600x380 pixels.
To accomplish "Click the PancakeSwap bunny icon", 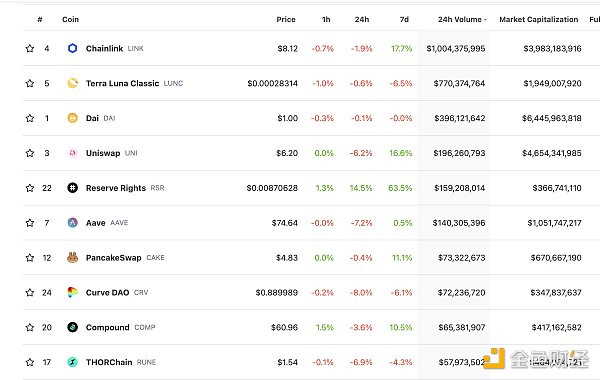I will tap(72, 258).
